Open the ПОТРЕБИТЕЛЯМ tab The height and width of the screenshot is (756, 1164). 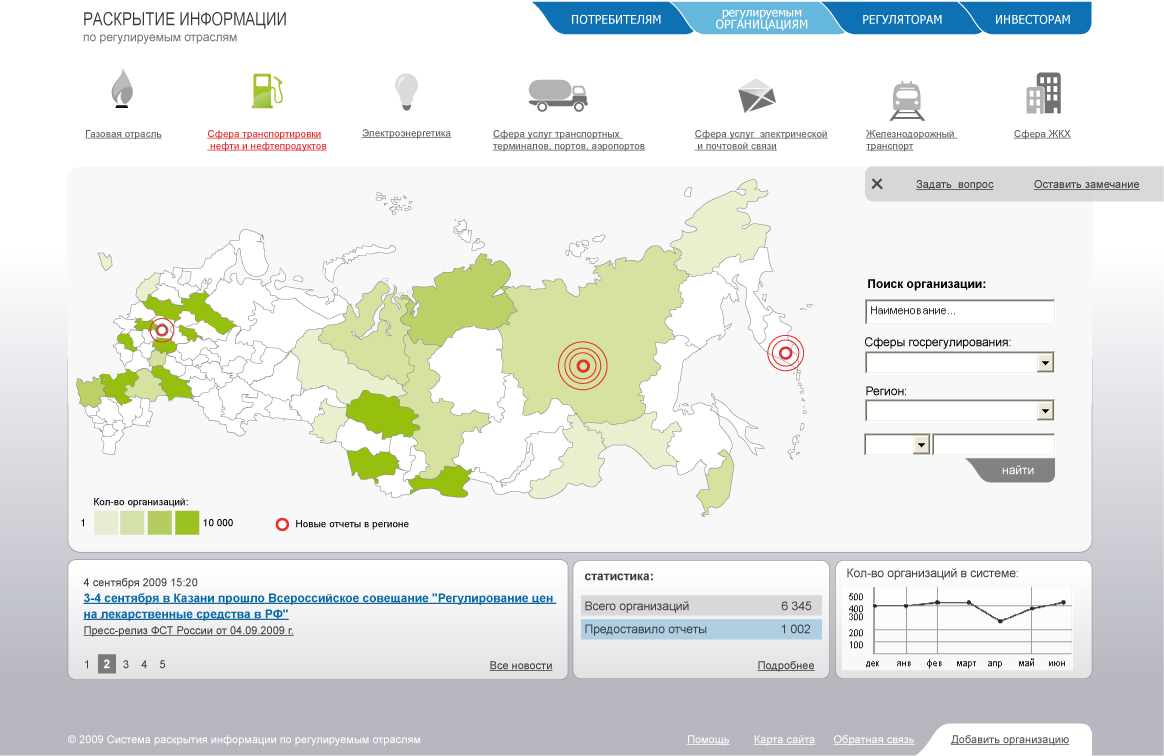coord(615,19)
